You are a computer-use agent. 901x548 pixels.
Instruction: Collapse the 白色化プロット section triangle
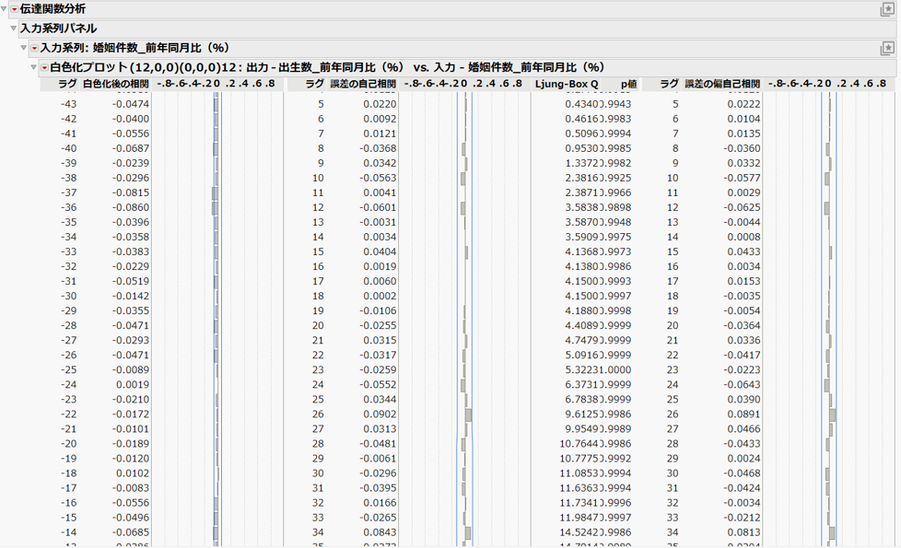[34, 67]
